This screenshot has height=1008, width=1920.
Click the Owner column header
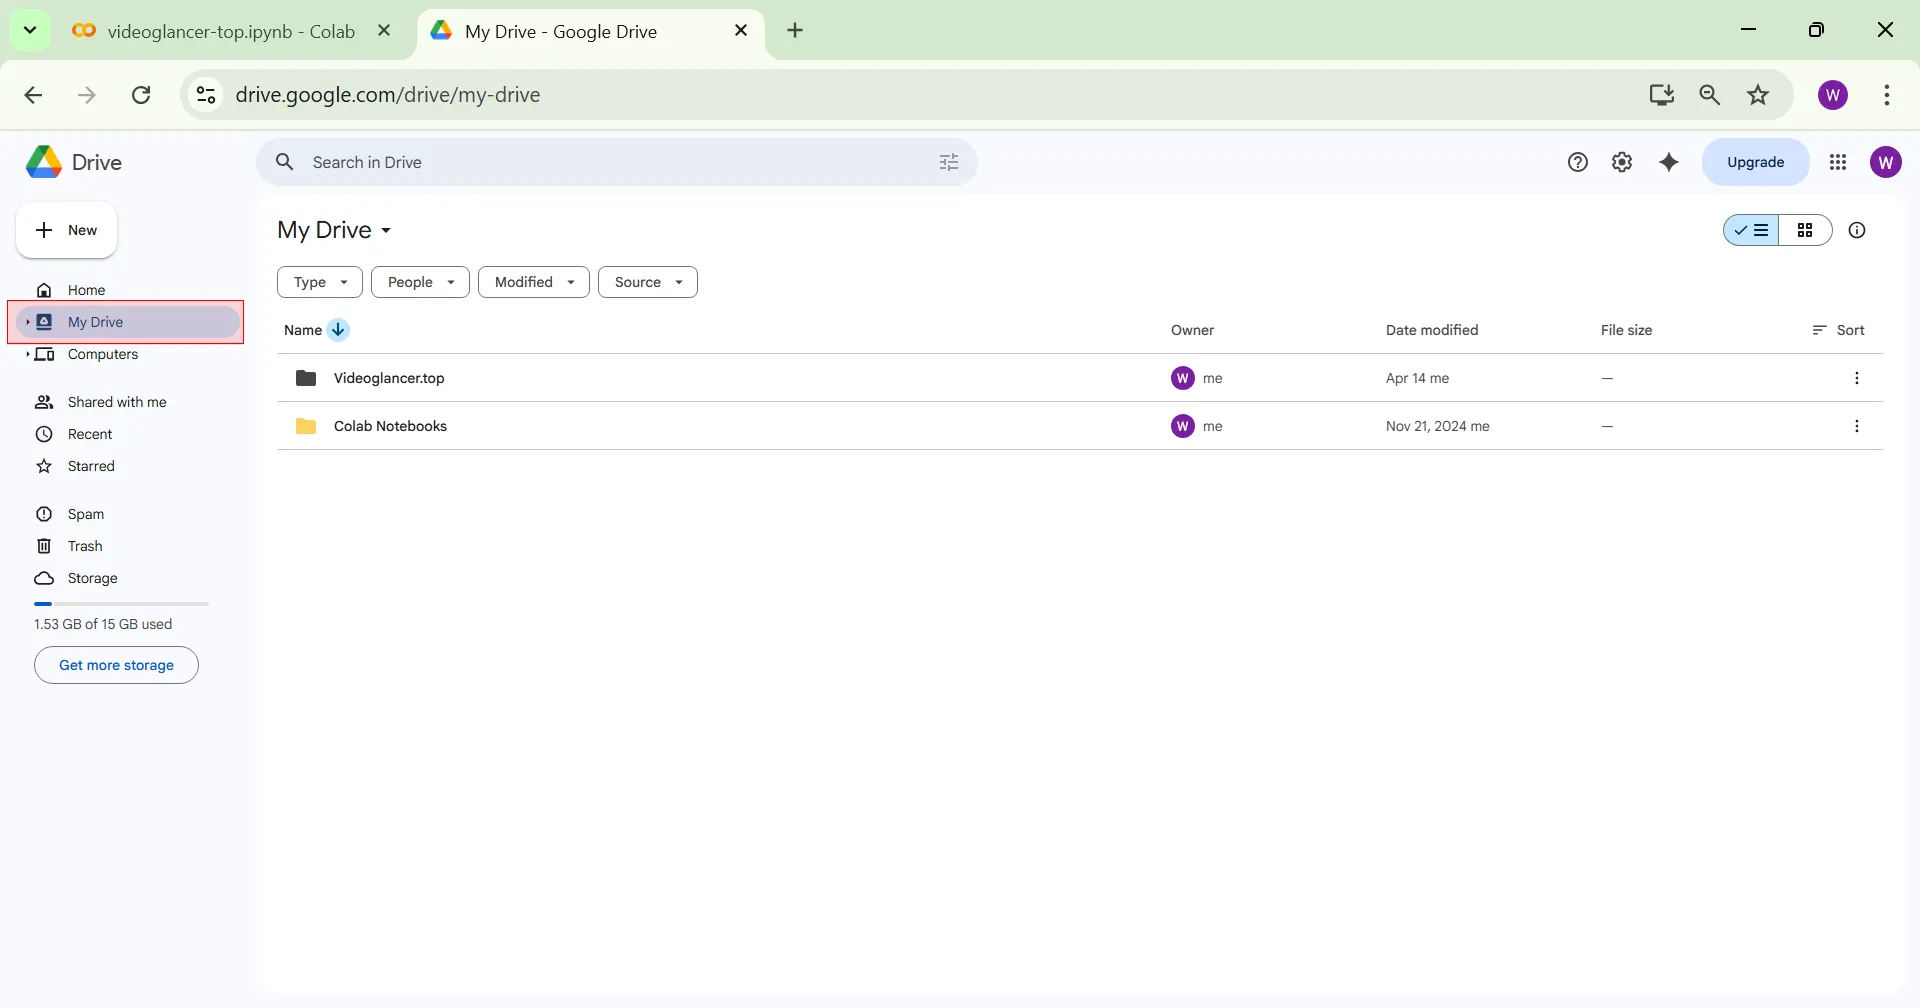[1192, 330]
